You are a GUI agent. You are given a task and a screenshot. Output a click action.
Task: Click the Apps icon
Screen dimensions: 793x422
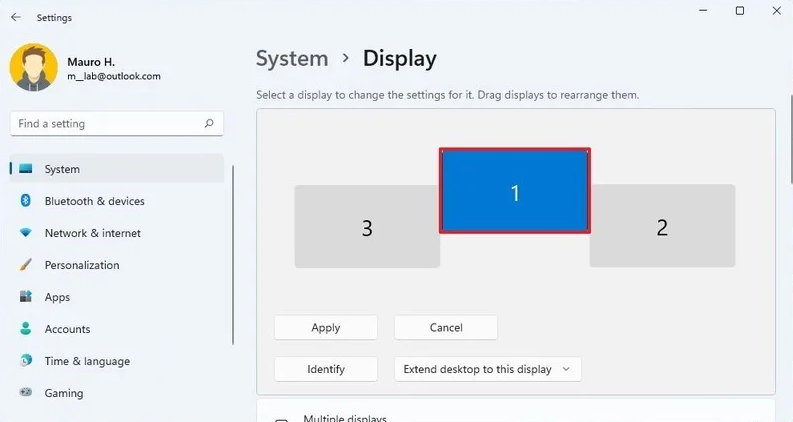pos(25,297)
